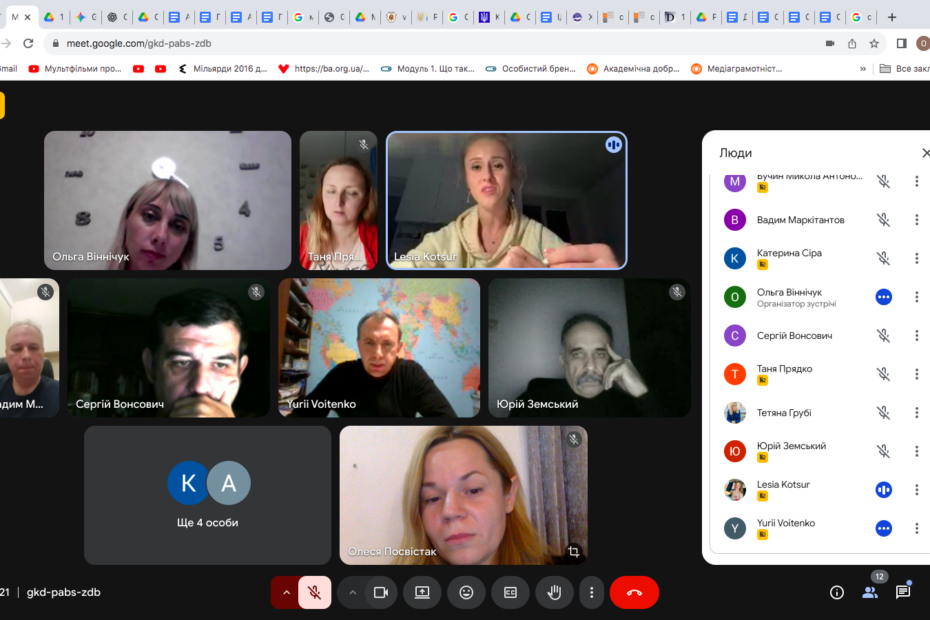Open the meeting chat panel
This screenshot has height=620, width=930.
pos(903,592)
